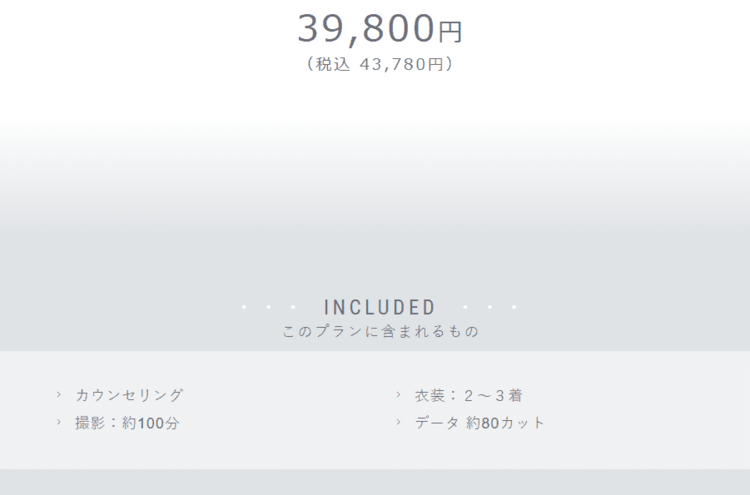
Task: Click the INCLUDED section heading
Action: coord(379,308)
